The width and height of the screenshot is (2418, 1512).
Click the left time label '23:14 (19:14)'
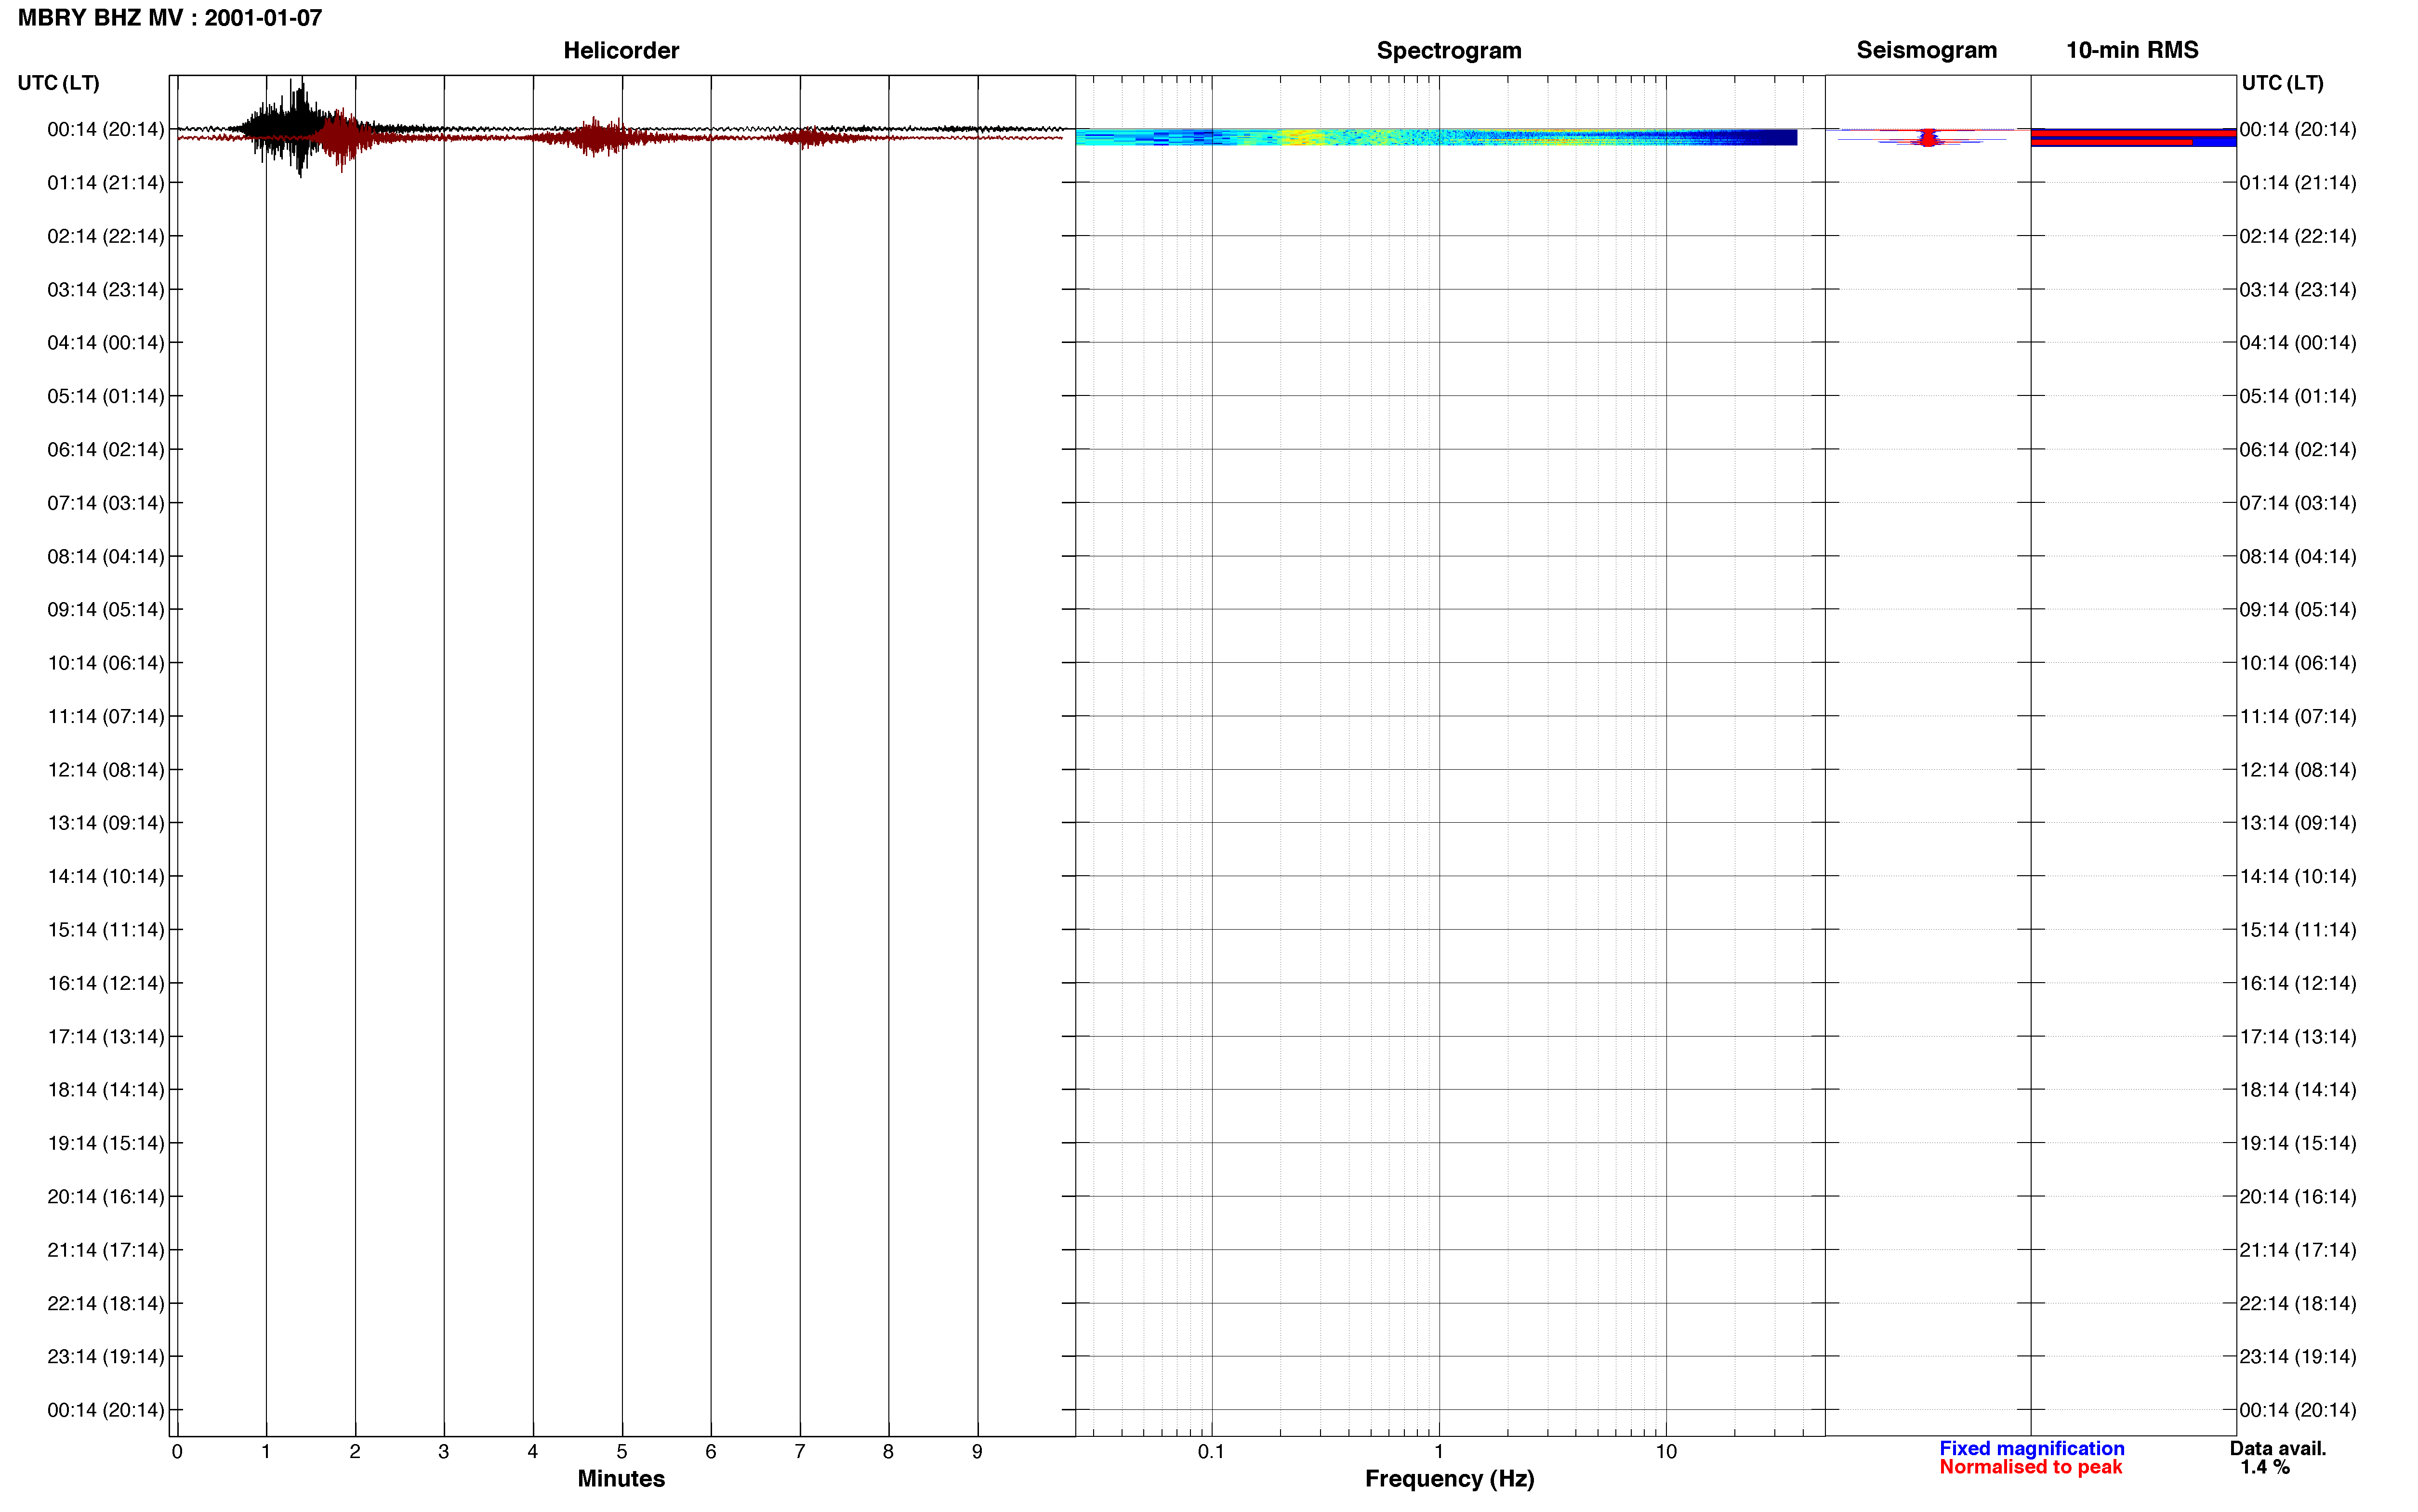(x=106, y=1357)
